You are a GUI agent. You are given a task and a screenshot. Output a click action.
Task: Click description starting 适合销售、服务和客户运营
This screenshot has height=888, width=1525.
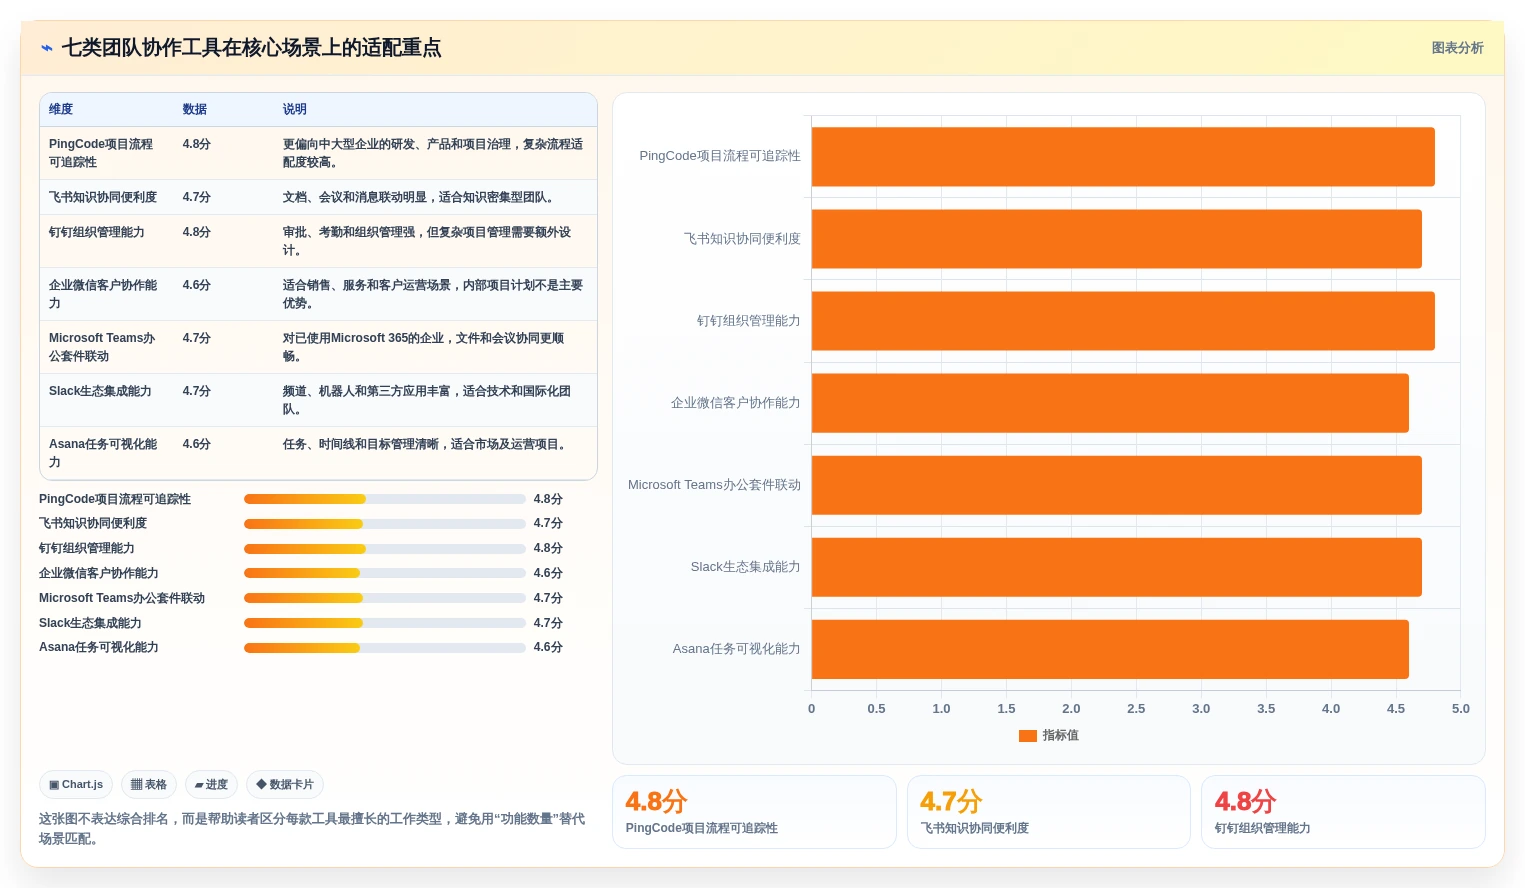click(433, 294)
